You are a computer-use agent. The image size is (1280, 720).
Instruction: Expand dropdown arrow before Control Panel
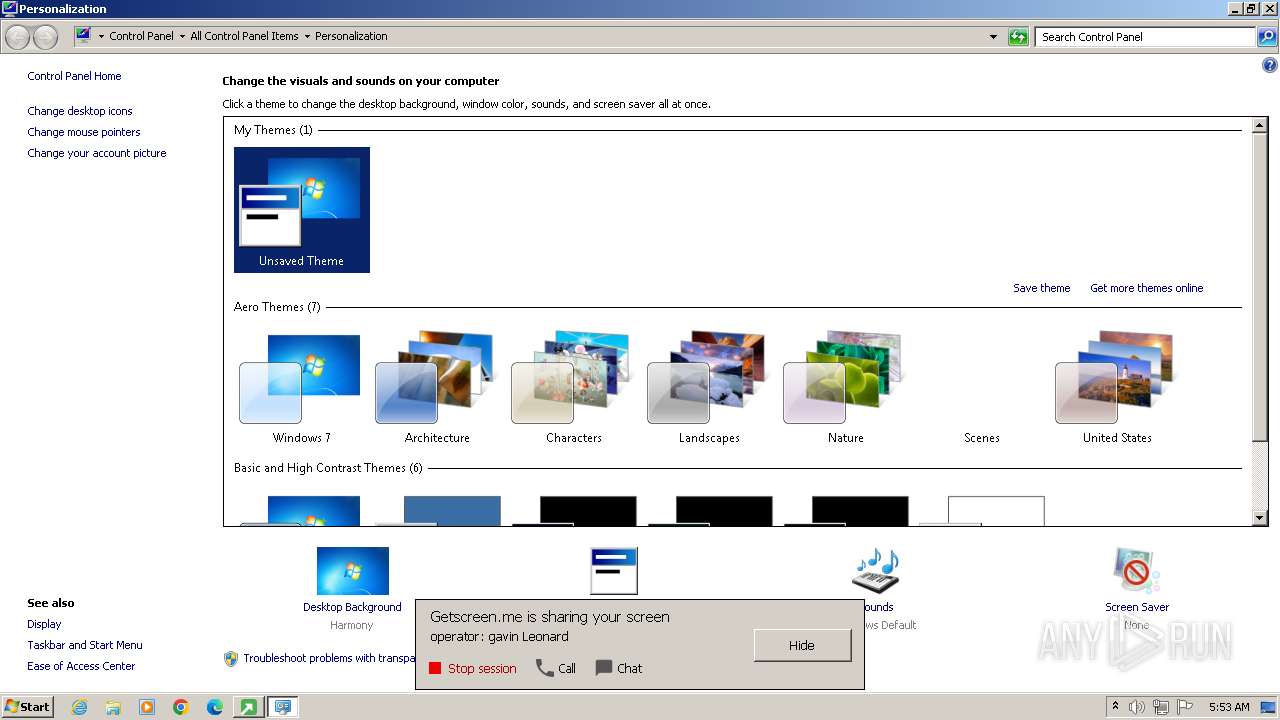click(x=101, y=37)
